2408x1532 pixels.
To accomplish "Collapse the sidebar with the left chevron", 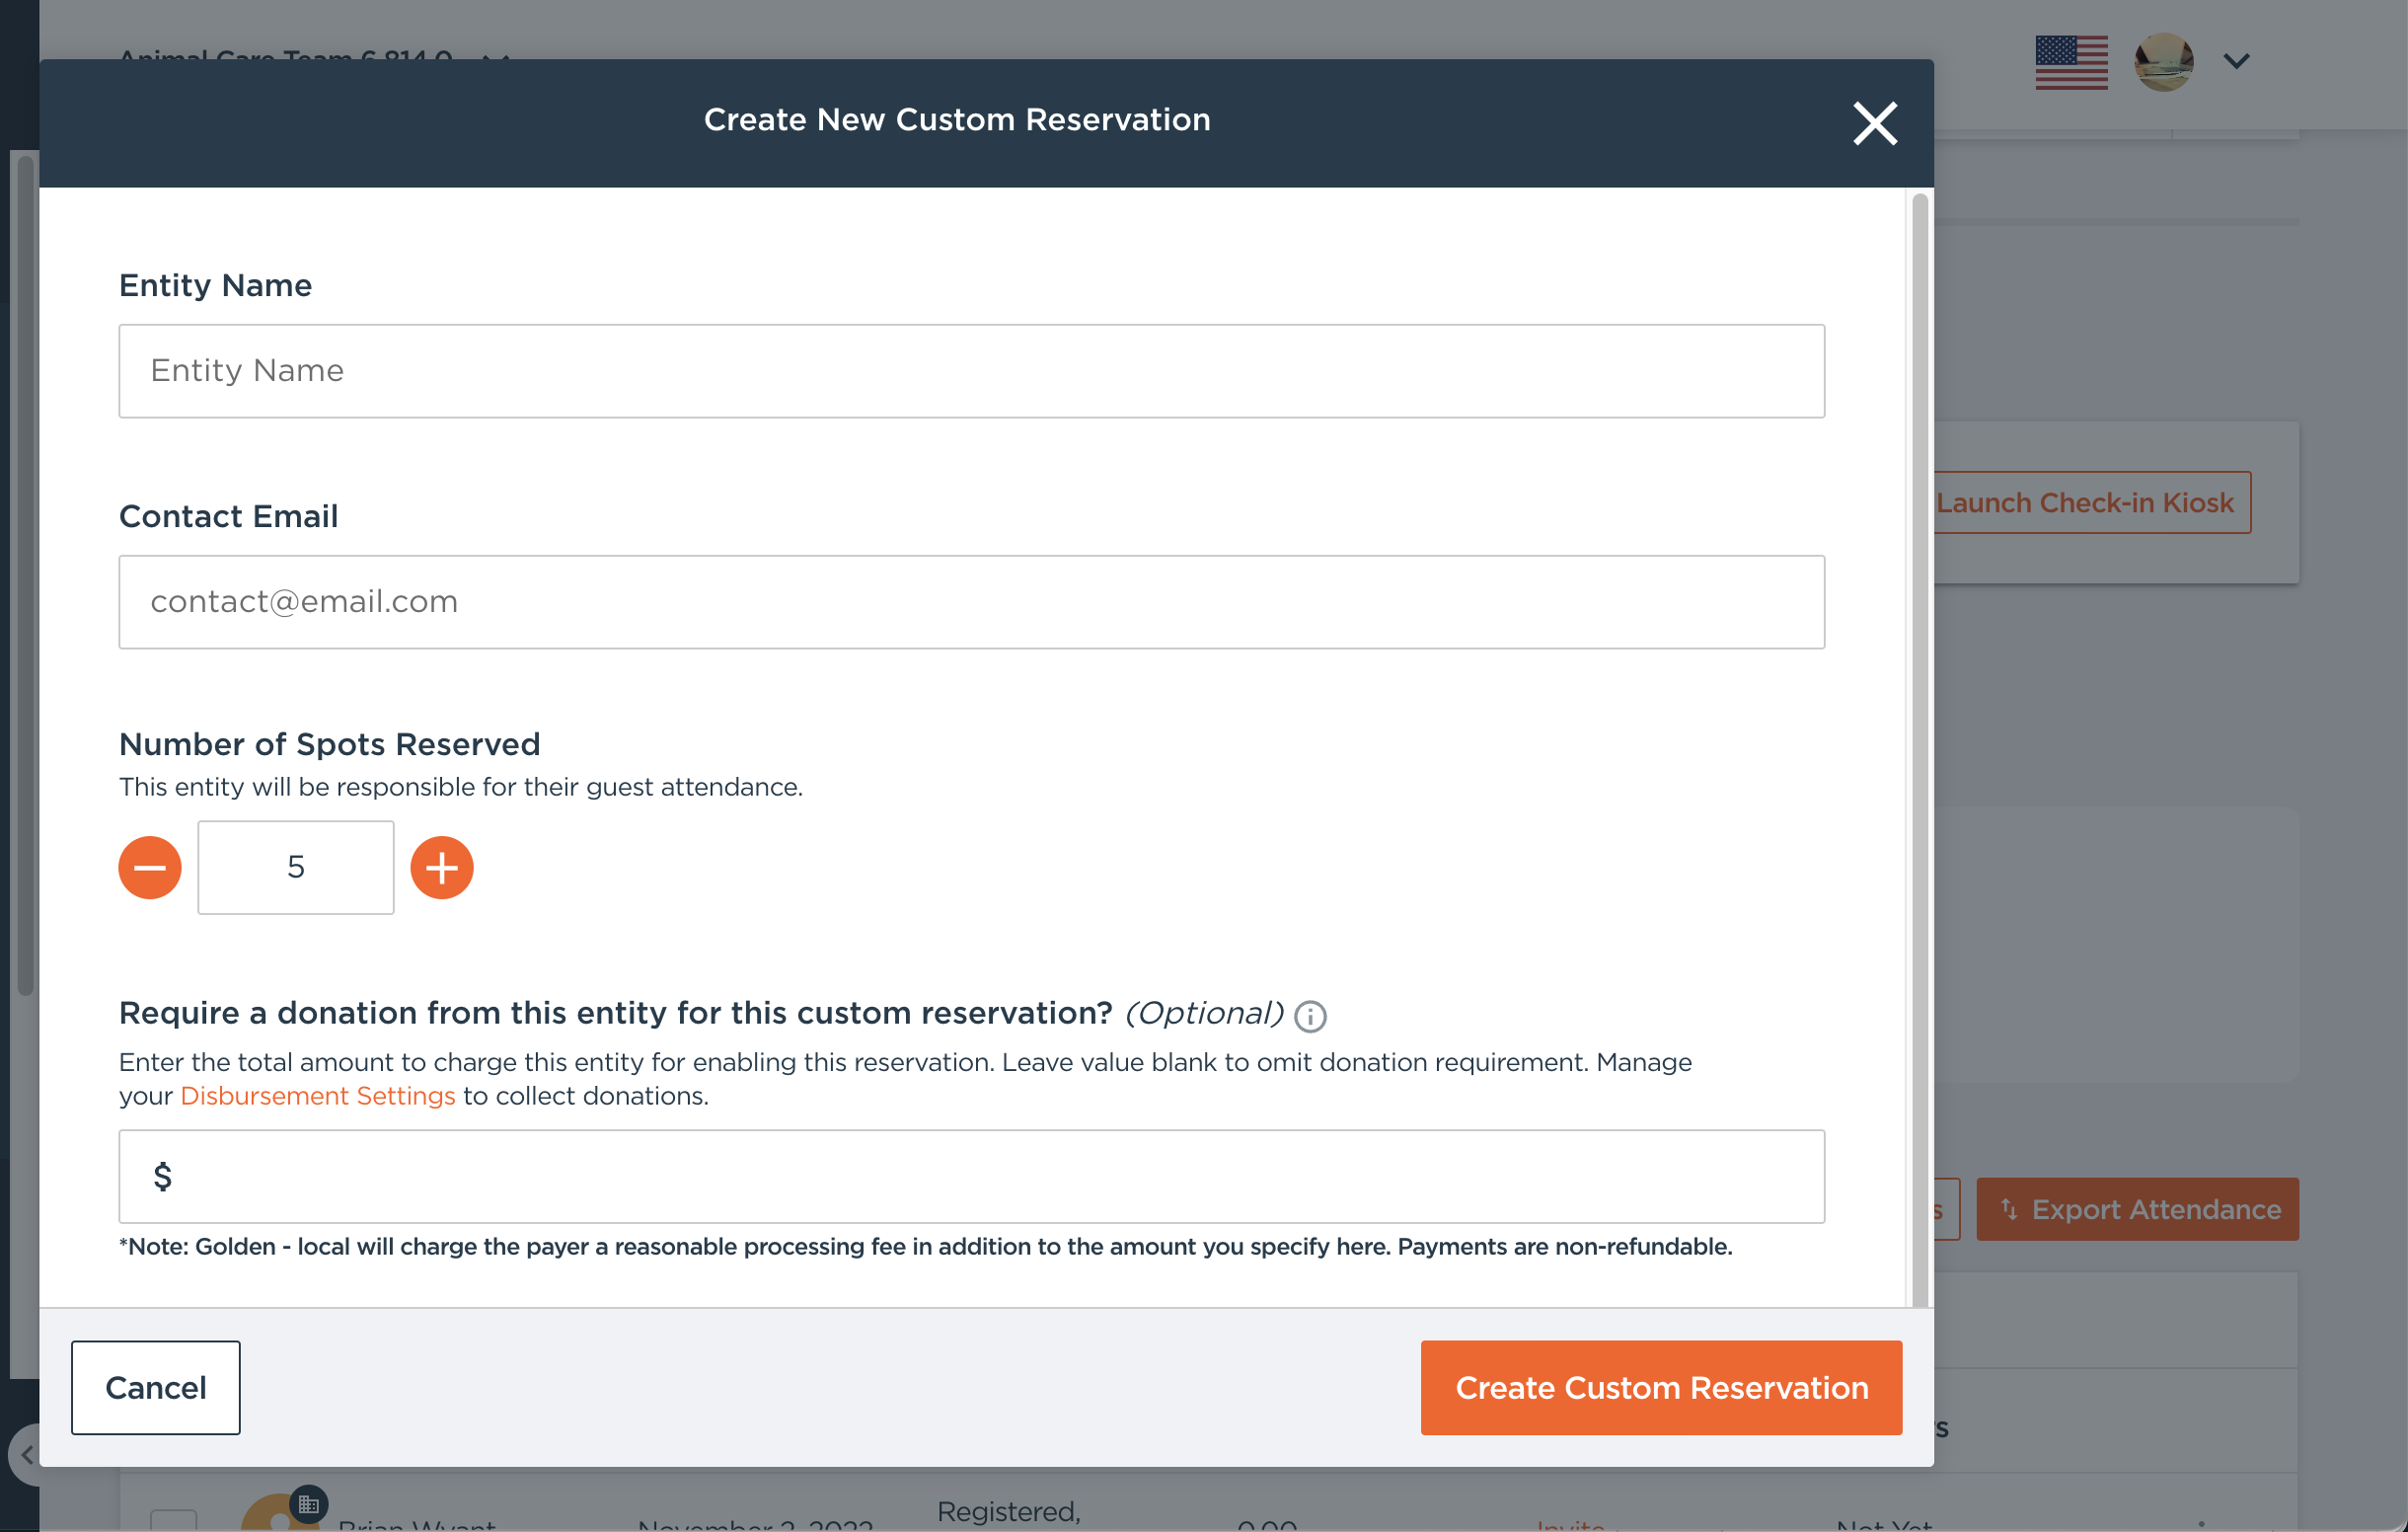I will pos(27,1456).
